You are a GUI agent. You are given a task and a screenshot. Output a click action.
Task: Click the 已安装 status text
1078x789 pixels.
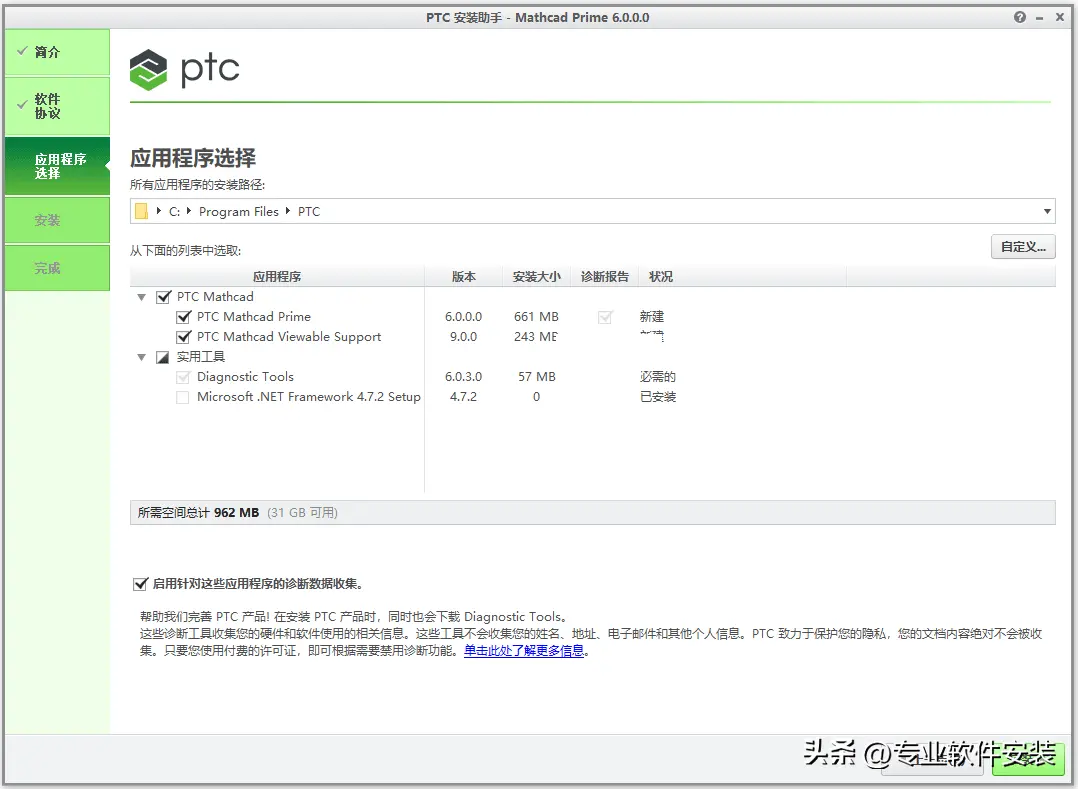[658, 397]
